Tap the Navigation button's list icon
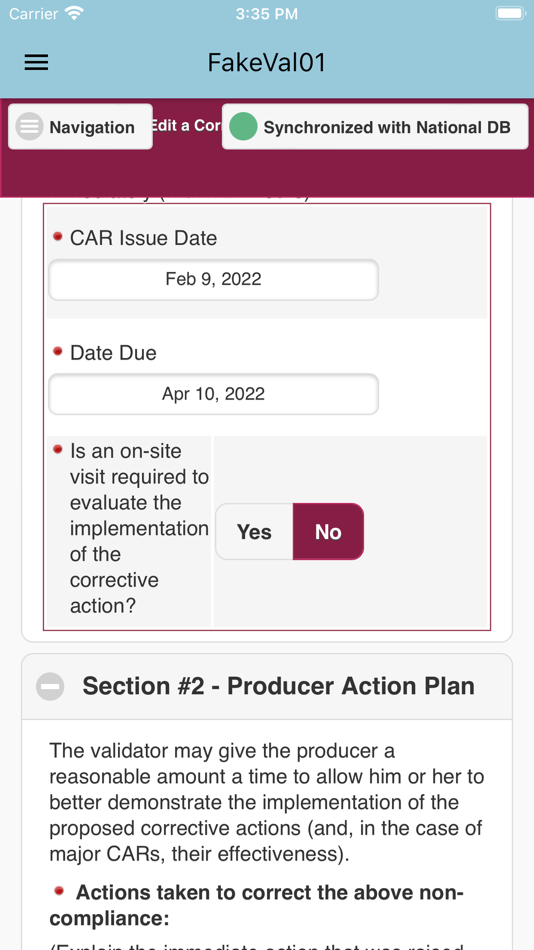This screenshot has height=950, width=534. [29, 127]
